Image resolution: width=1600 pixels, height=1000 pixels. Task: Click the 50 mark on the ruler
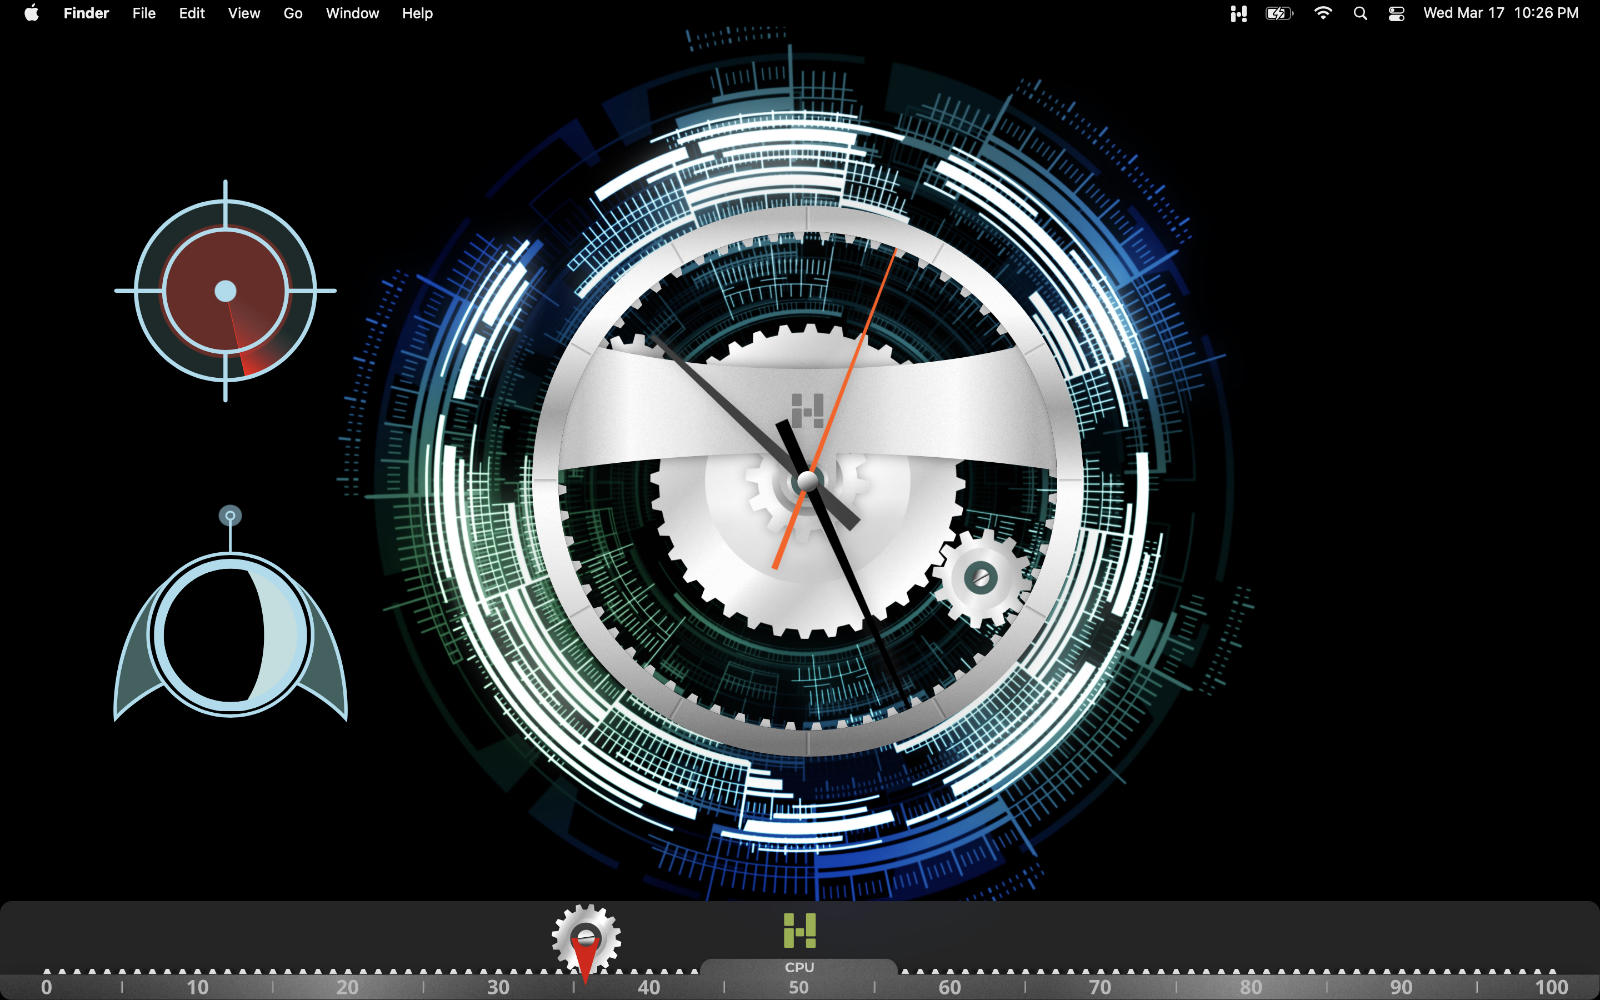[x=798, y=987]
